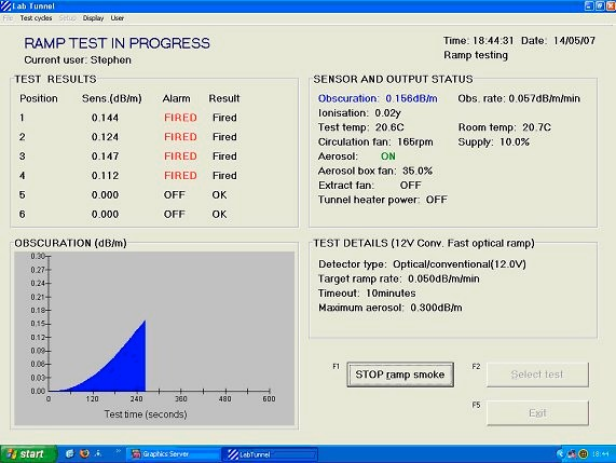Screen dimensions: 616x463
Task: Click the OFF alarm for position 6
Action: pyautogui.click(x=174, y=214)
